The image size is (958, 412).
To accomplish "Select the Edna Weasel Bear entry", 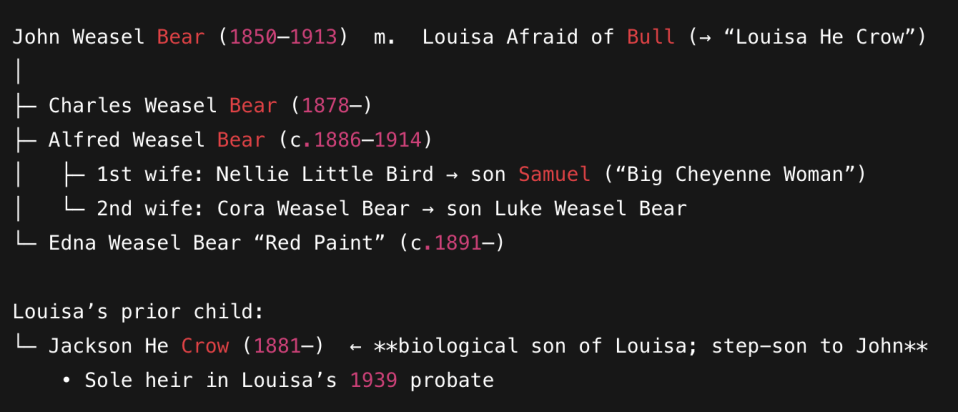I will [139, 243].
